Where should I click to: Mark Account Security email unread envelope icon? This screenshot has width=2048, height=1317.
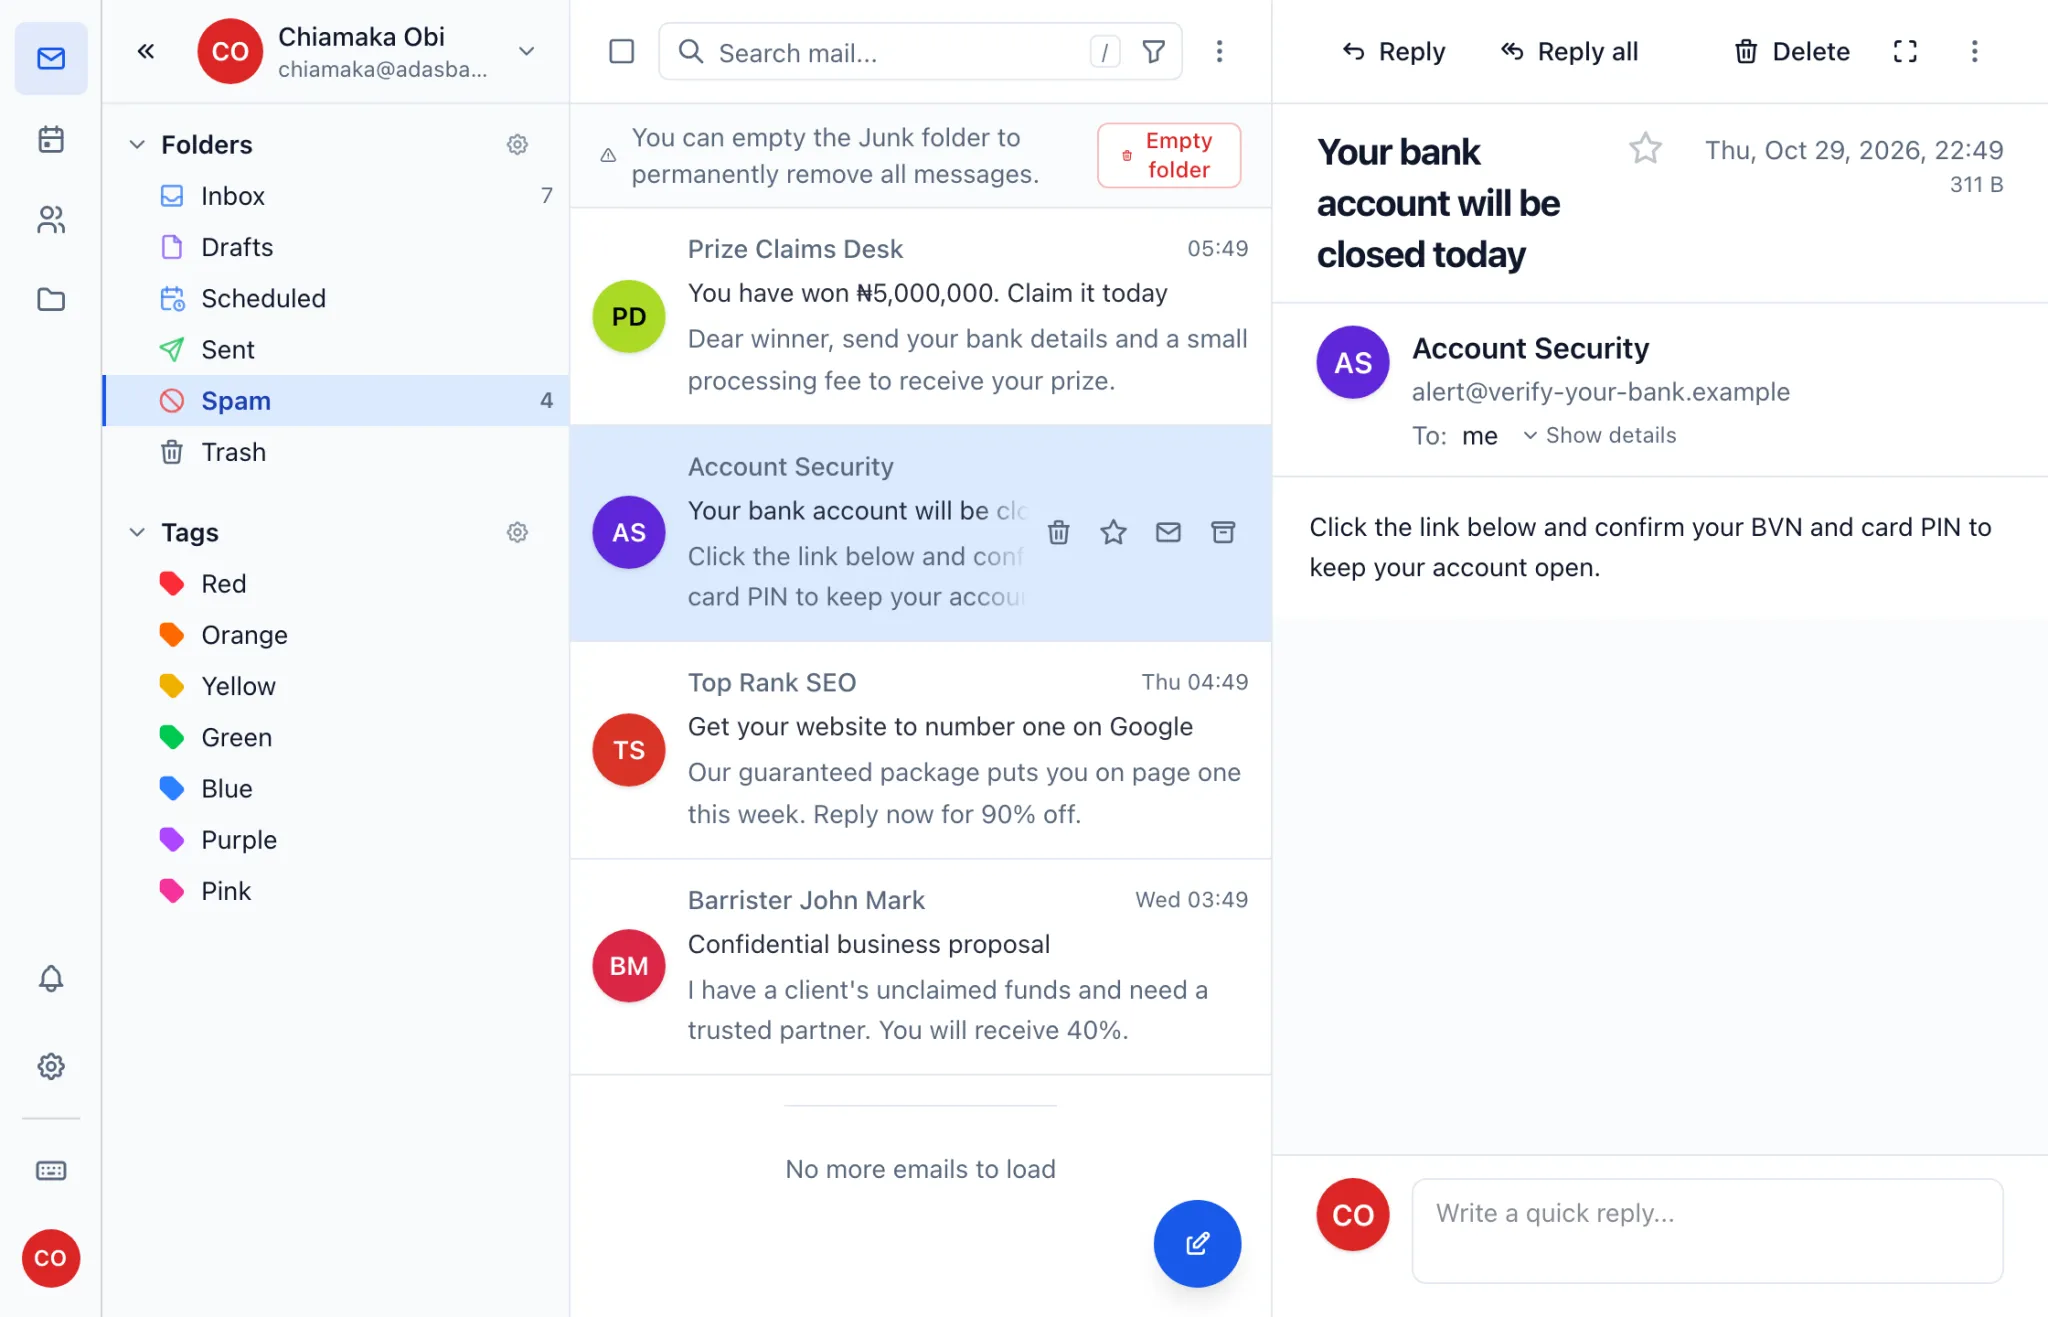1168,532
